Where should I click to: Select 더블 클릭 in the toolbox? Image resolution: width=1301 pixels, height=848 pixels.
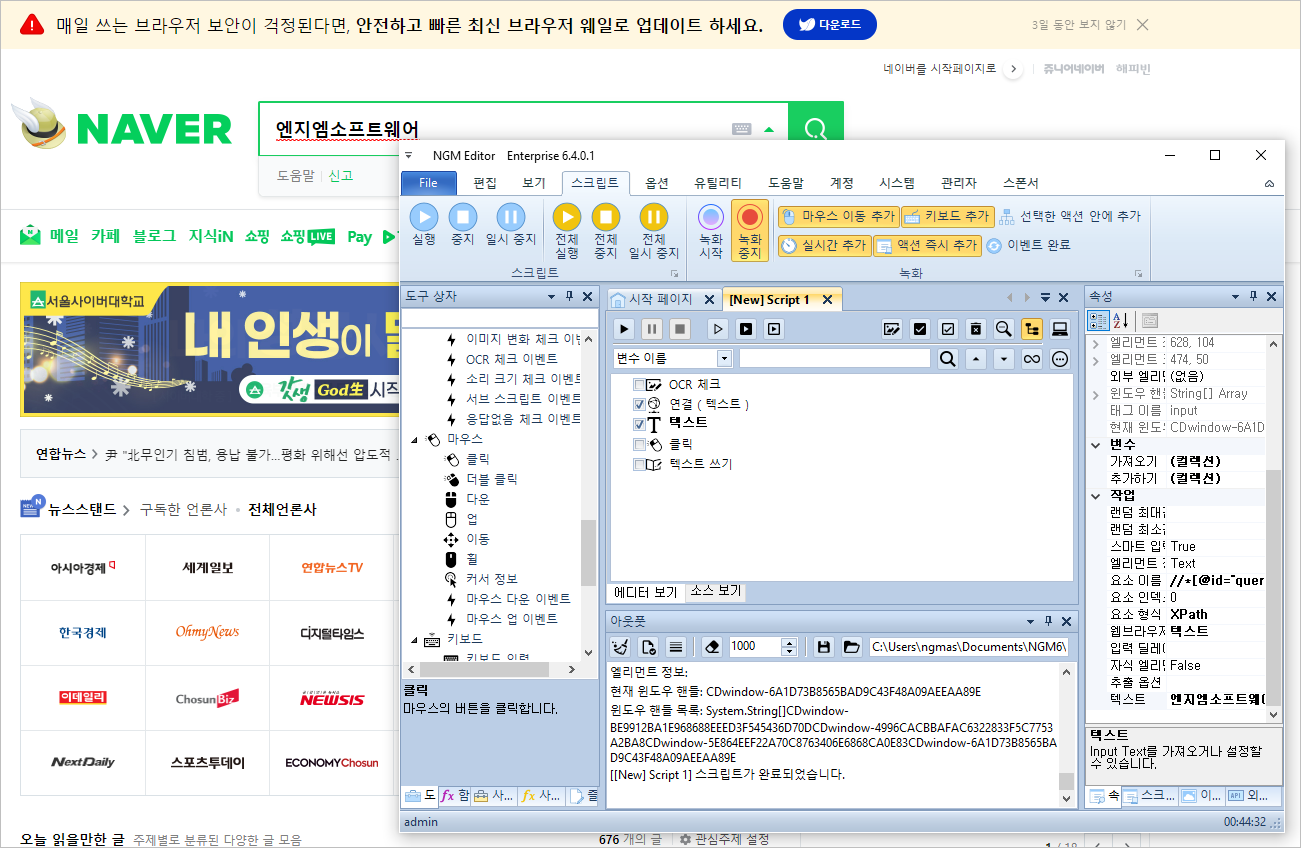point(492,479)
